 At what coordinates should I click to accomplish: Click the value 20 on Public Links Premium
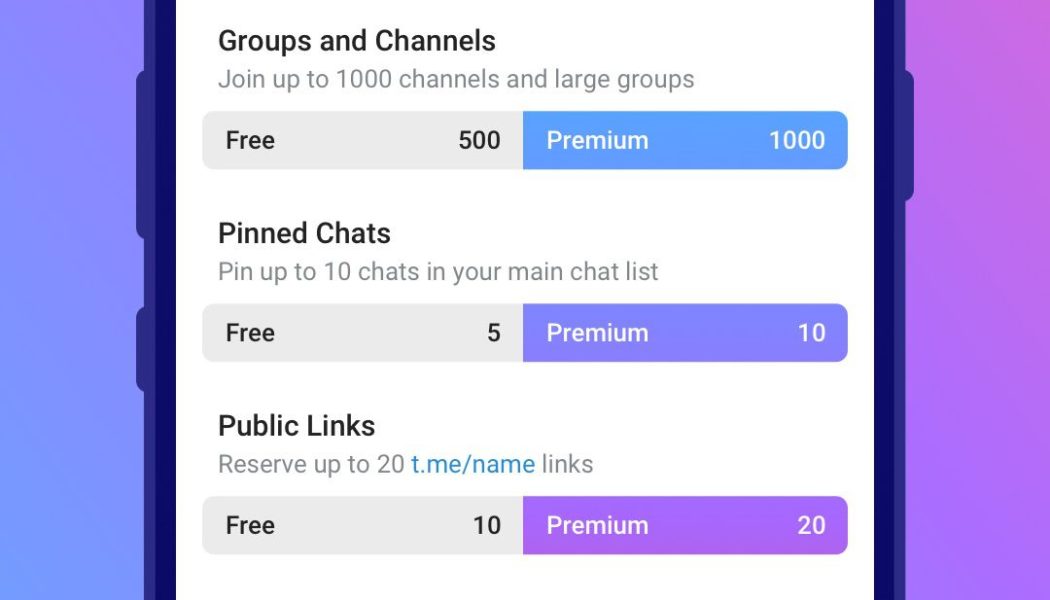811,525
